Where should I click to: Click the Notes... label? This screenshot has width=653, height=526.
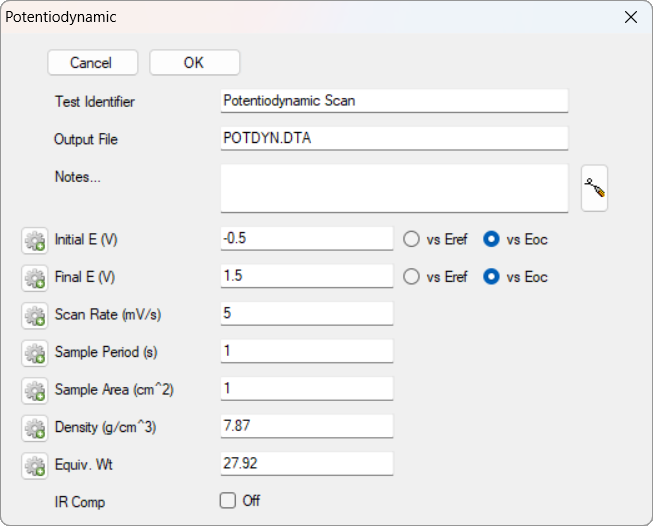(x=78, y=177)
